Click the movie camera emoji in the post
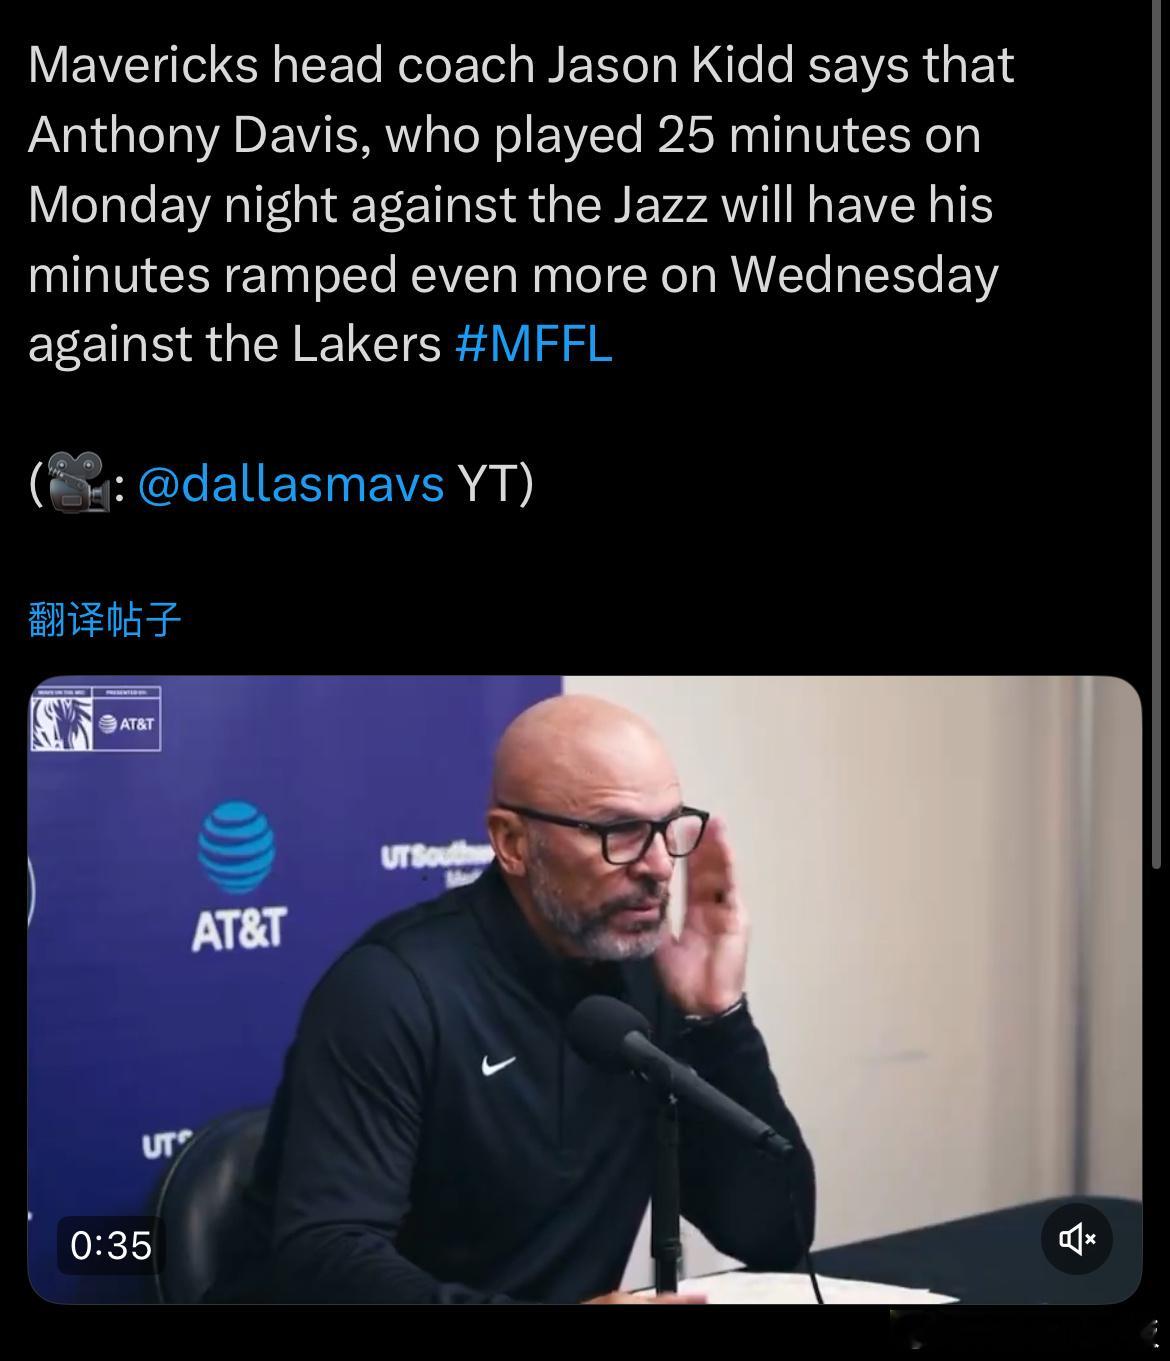This screenshot has height=1361, width=1170. coord(78,483)
